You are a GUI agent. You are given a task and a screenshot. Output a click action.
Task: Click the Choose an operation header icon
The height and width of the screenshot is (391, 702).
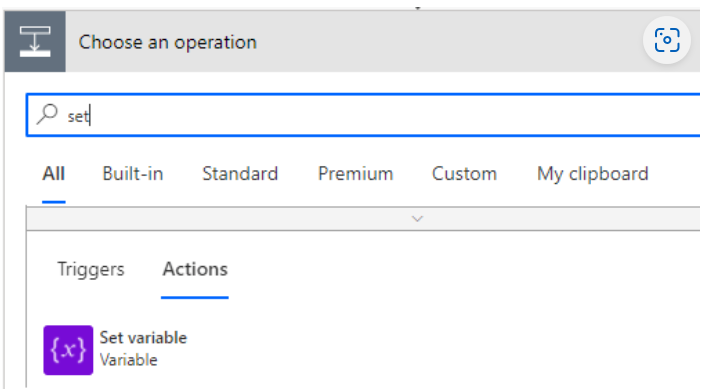pos(35,42)
